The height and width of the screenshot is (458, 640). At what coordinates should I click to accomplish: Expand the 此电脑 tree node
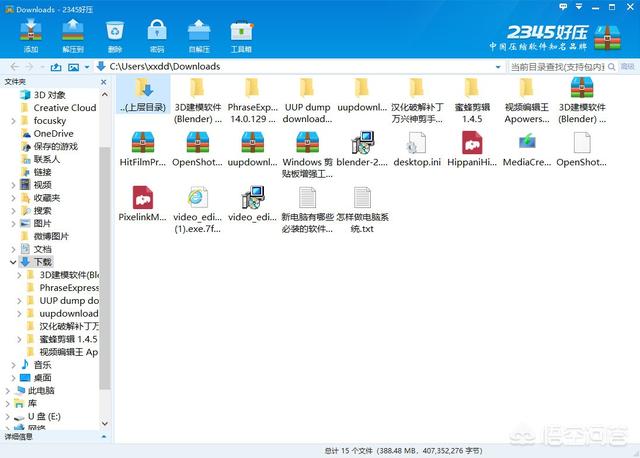7,391
